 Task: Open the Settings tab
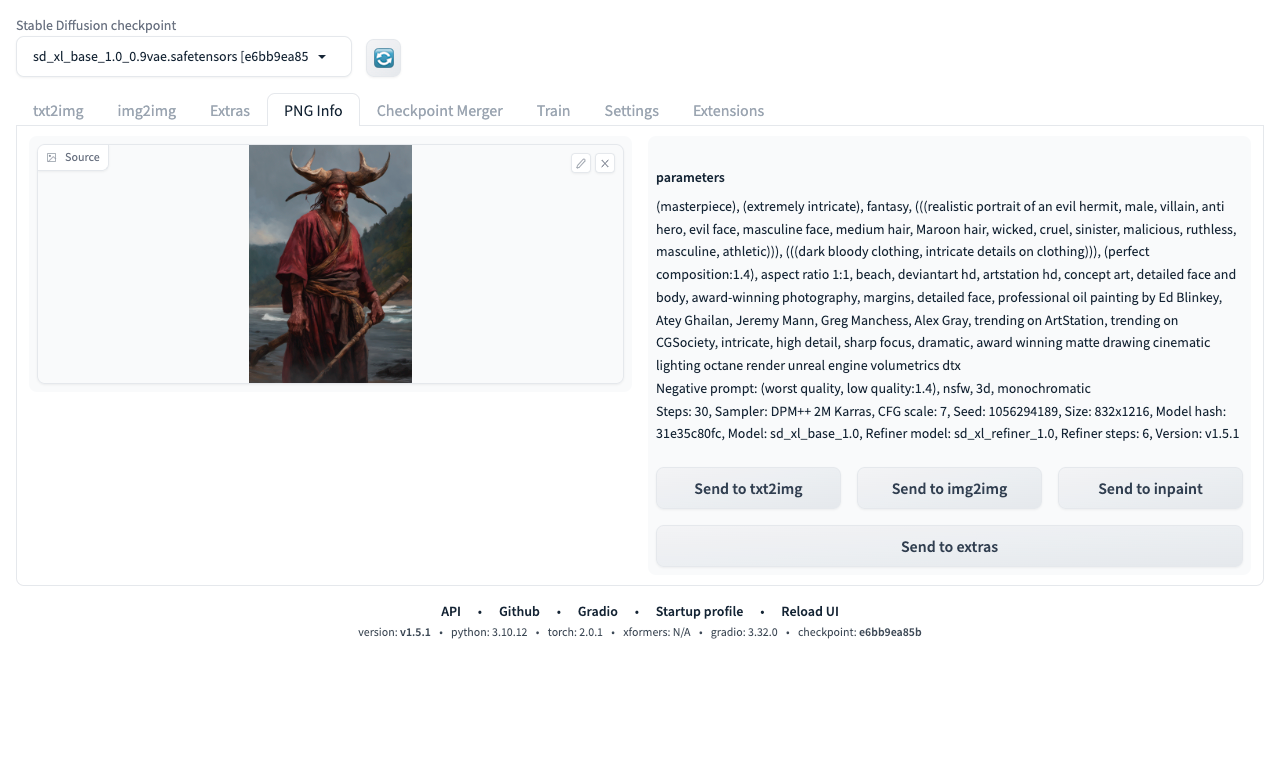[631, 110]
